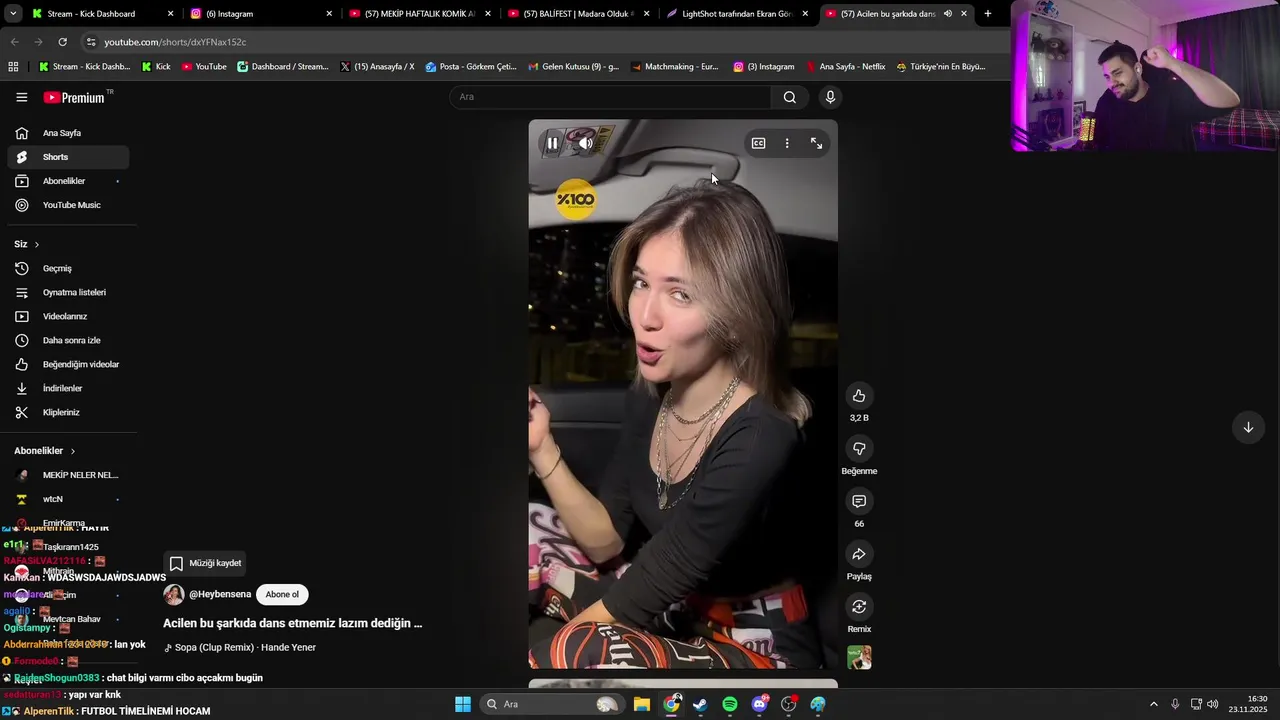This screenshot has width=1280, height=720.
Task: Show hidden system tray icons chevron
Action: click(1153, 704)
